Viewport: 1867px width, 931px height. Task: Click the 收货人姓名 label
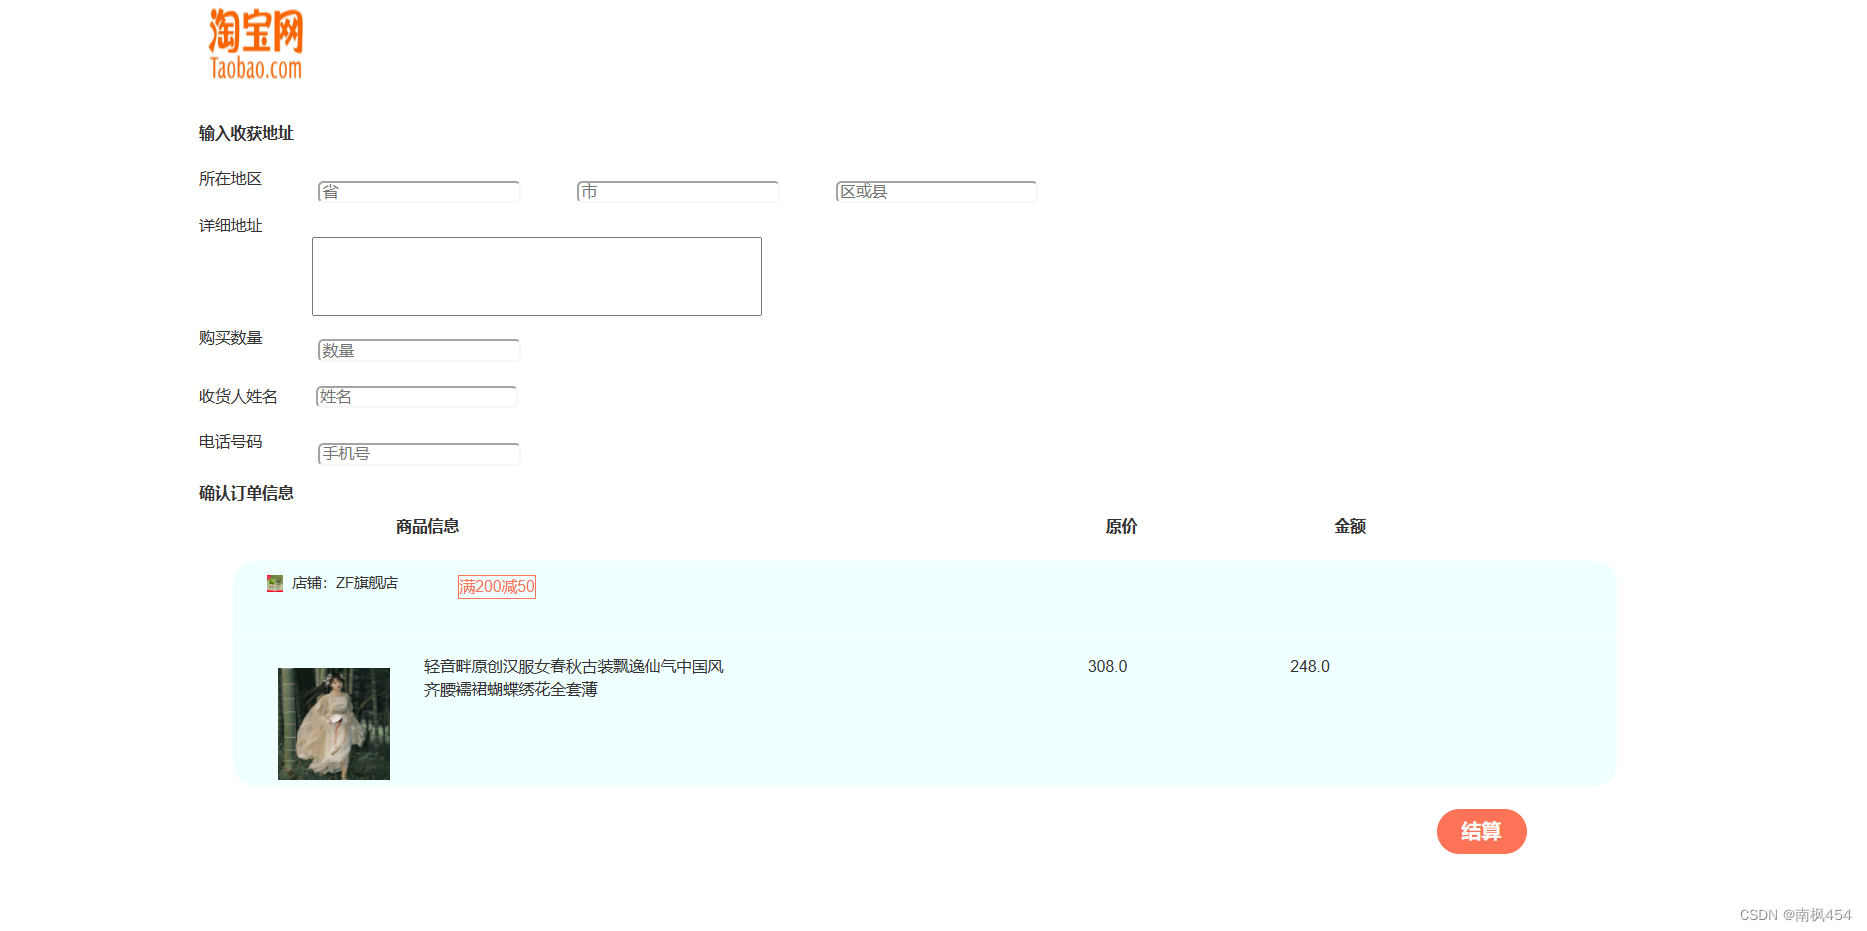click(238, 396)
